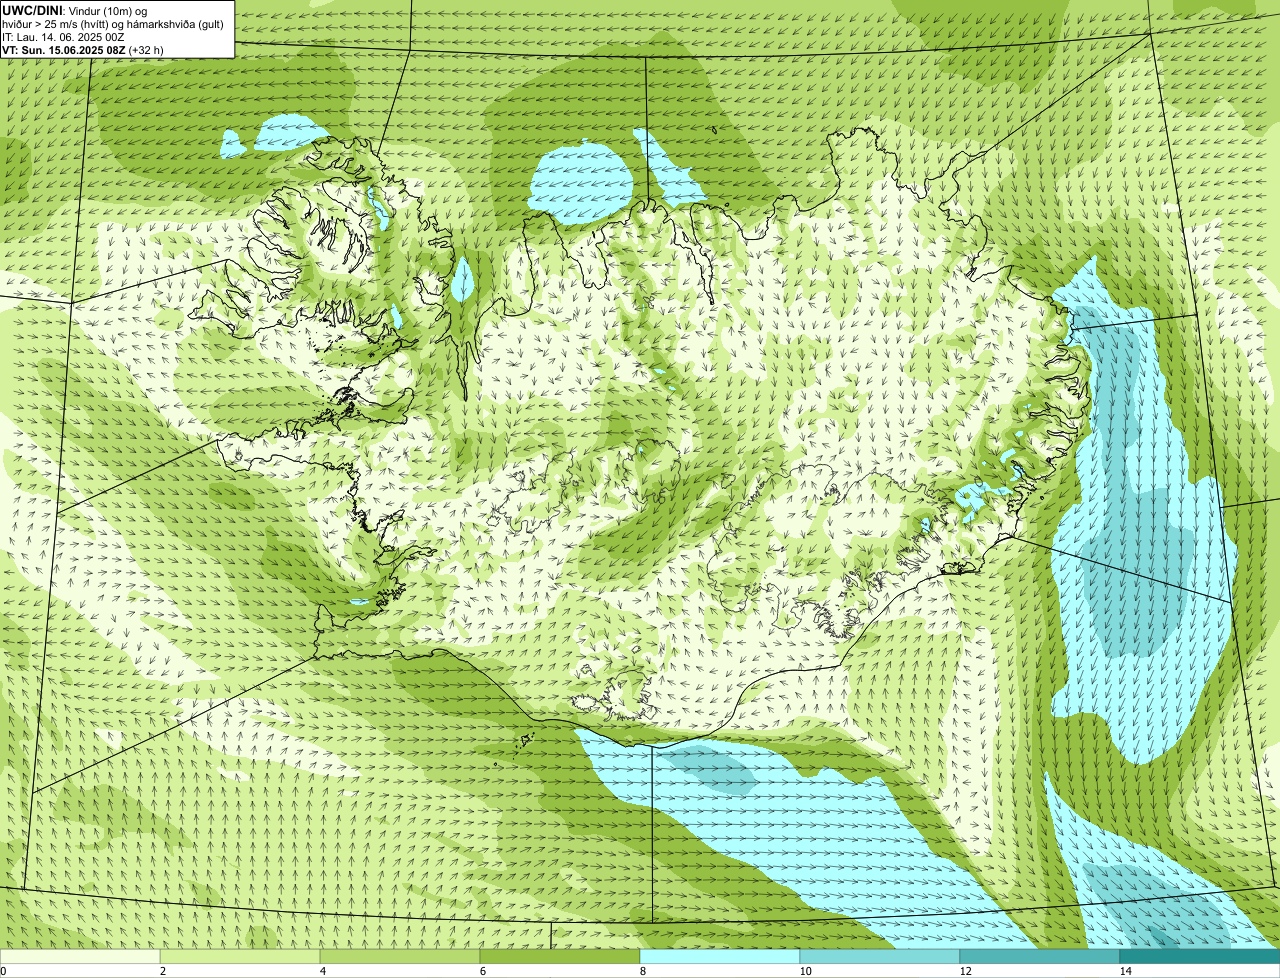Select the 2–4 m/s light green colorbar segment
Viewport: 1280px width, 978px height.
coord(241,956)
